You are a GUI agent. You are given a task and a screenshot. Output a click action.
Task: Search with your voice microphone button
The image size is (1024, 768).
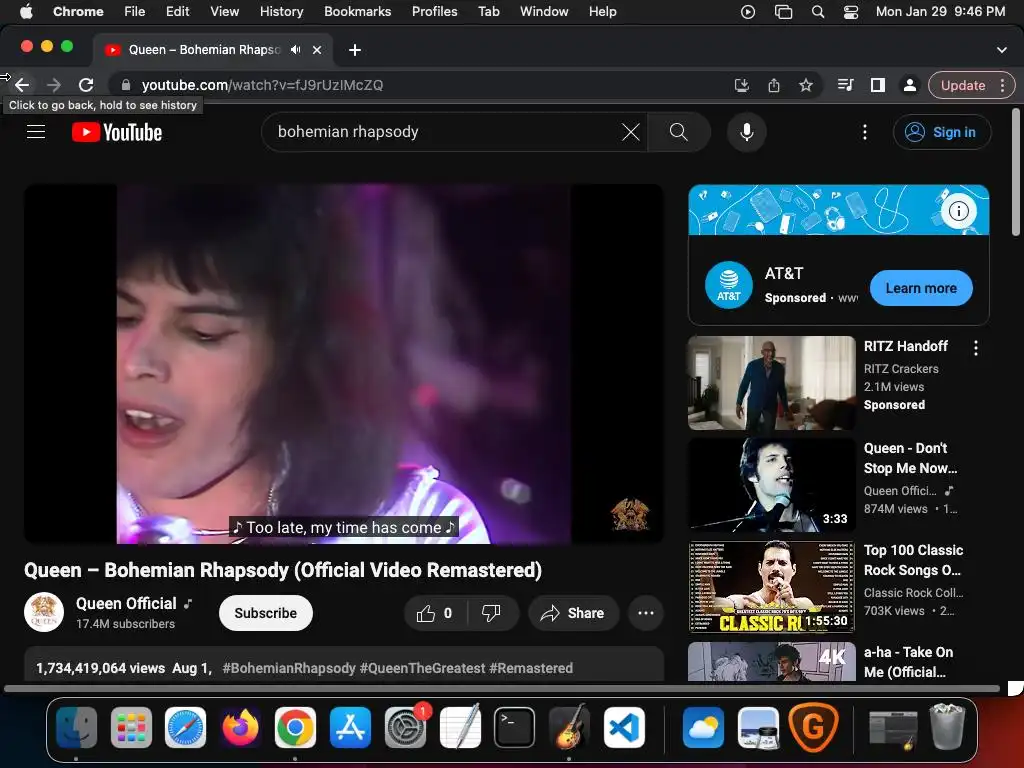click(746, 132)
